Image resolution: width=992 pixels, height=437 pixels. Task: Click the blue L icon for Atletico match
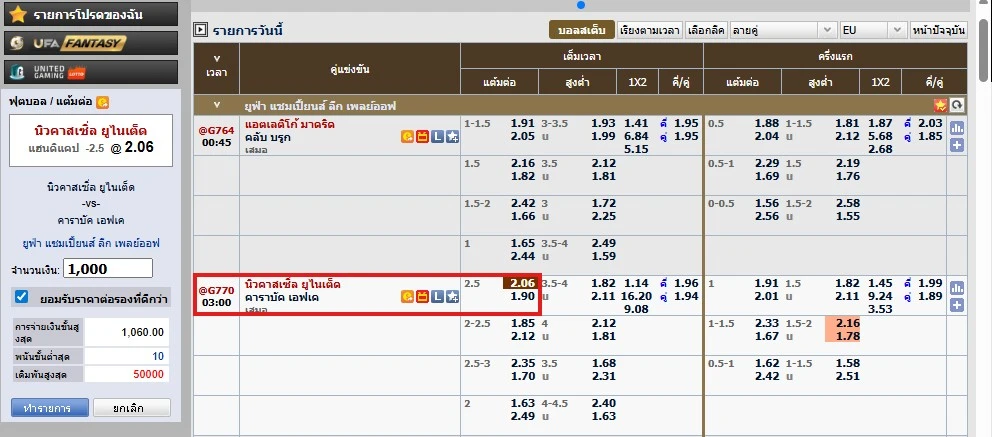437,136
